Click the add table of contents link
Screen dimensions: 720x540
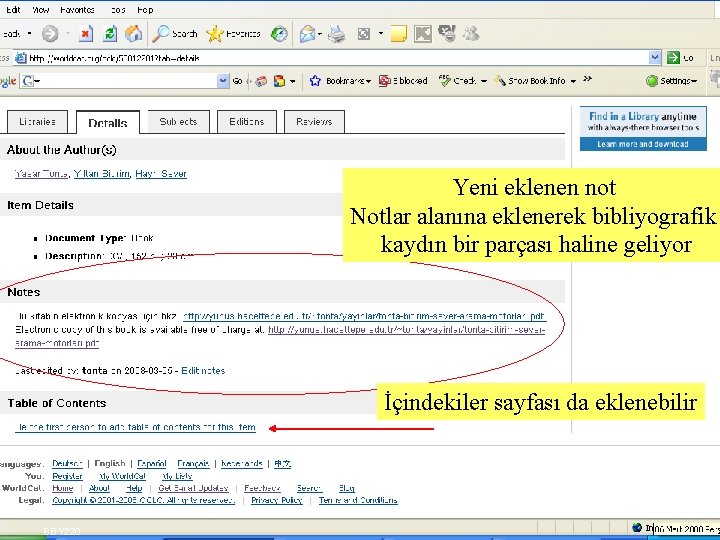click(135, 427)
